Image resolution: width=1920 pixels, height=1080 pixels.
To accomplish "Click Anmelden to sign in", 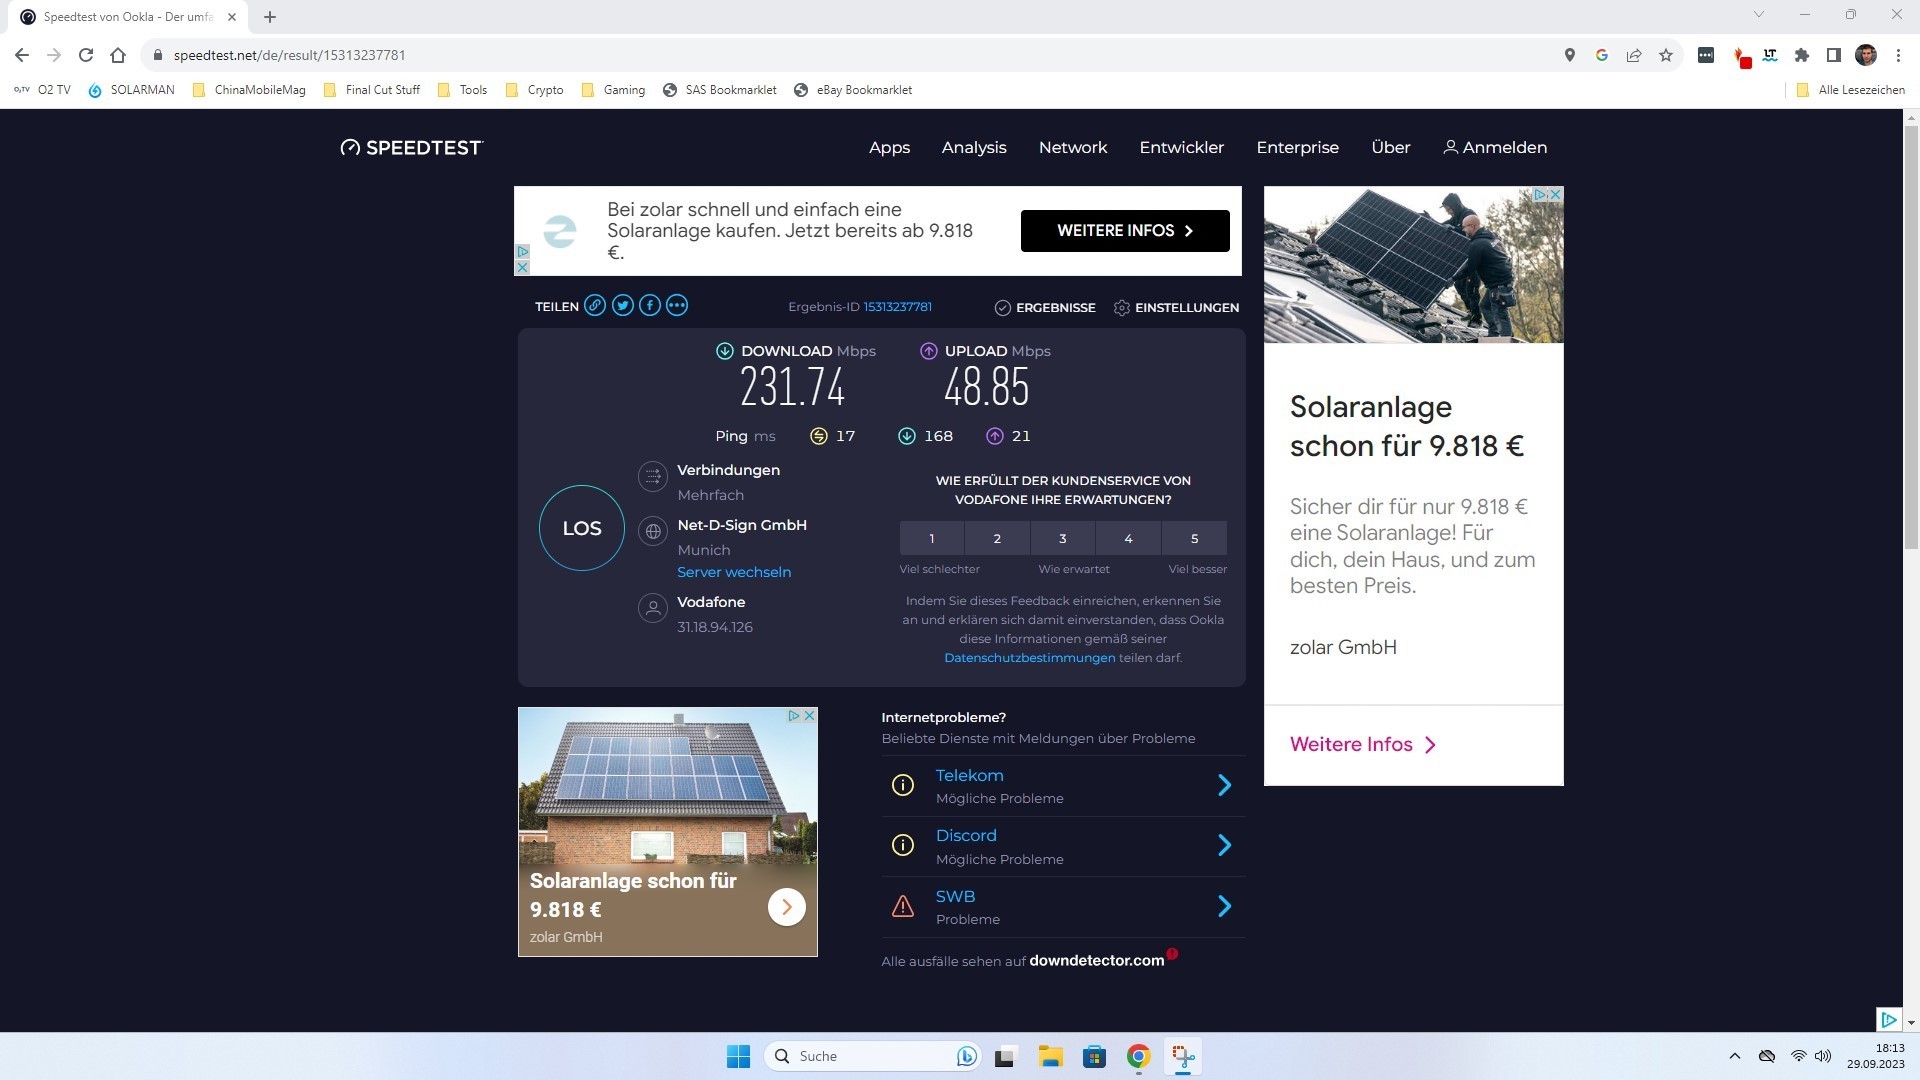I will click(x=1495, y=147).
